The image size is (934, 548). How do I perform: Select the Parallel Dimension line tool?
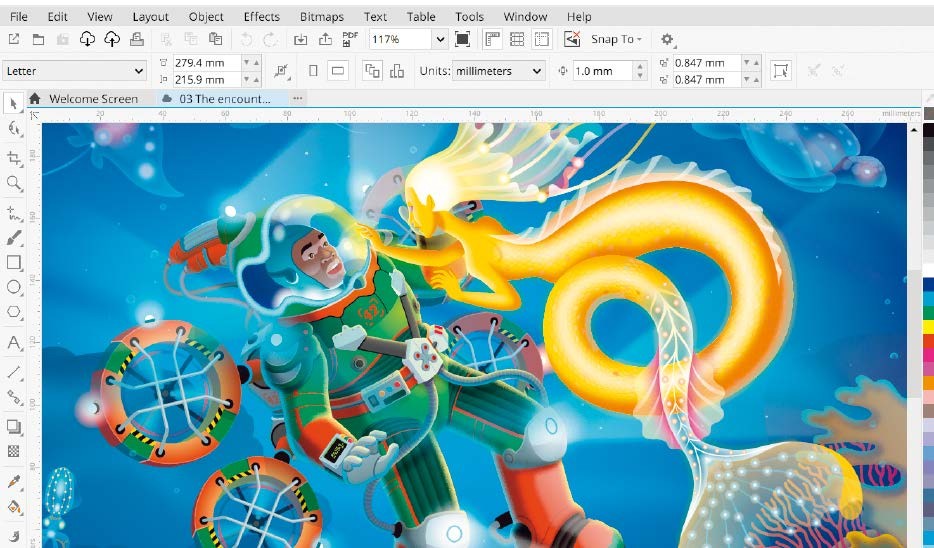pyautogui.click(x=14, y=372)
